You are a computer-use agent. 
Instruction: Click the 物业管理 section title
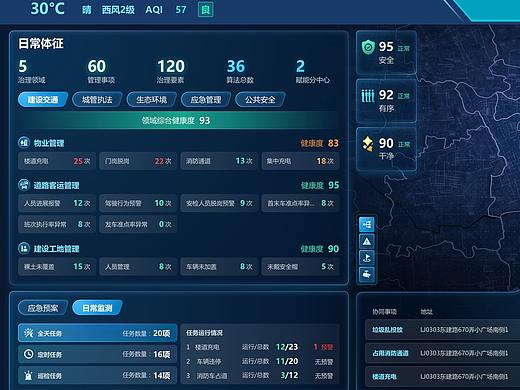click(x=49, y=143)
